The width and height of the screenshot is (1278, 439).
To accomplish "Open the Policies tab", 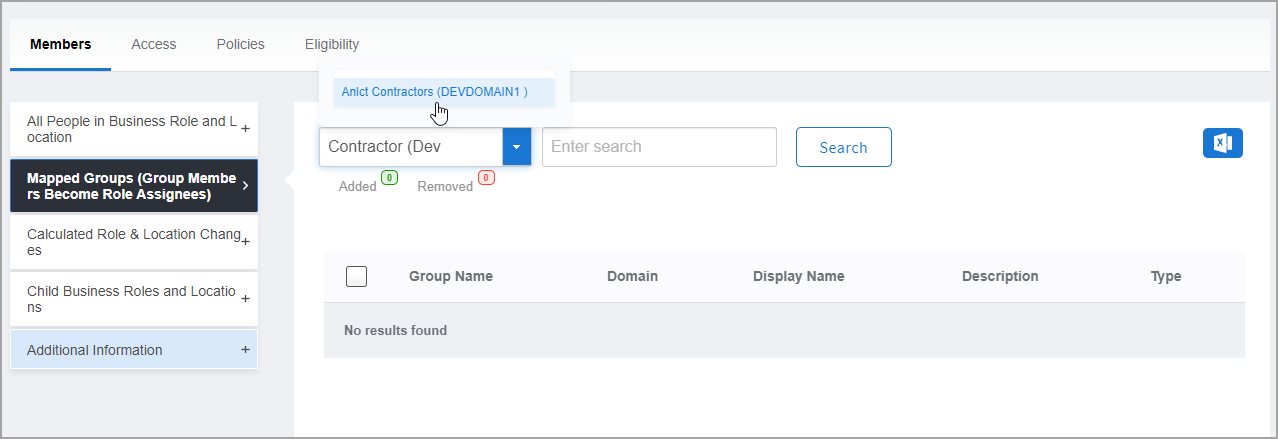I will [240, 44].
